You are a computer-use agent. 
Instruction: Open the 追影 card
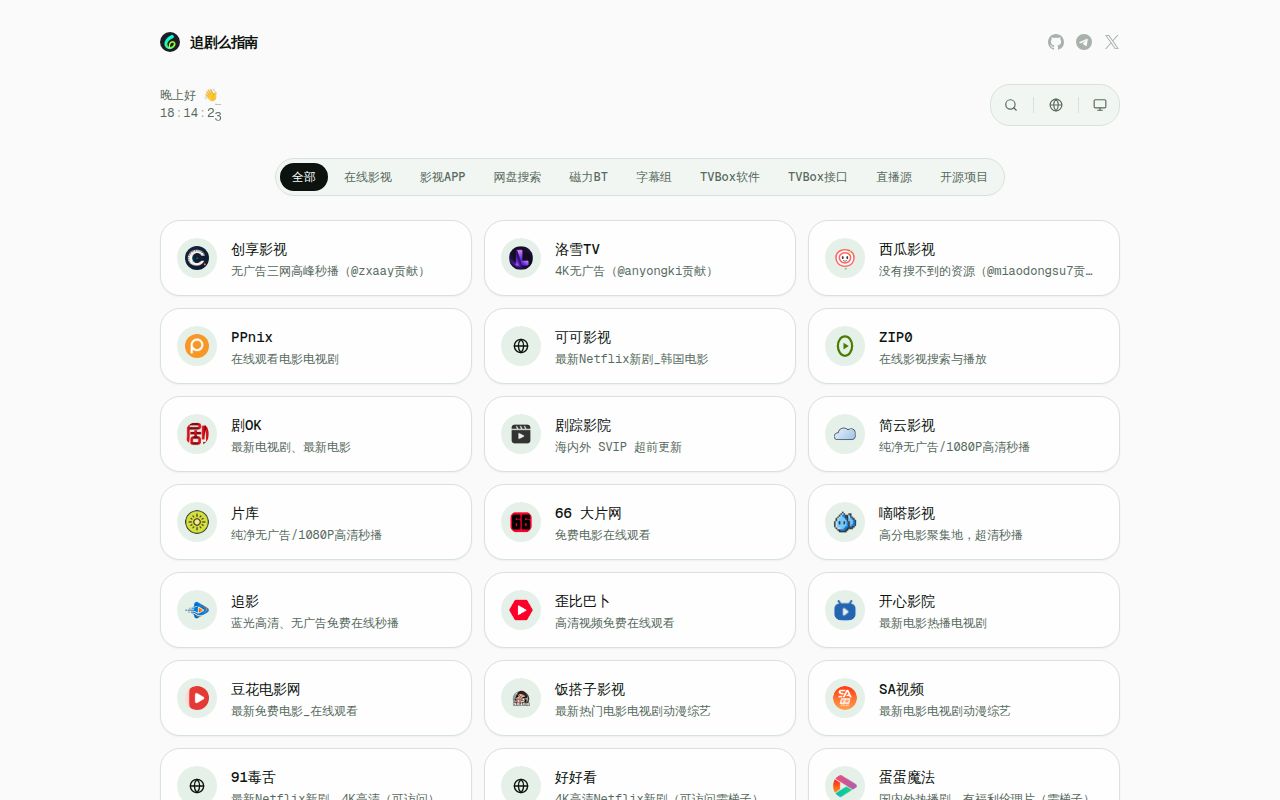316,610
